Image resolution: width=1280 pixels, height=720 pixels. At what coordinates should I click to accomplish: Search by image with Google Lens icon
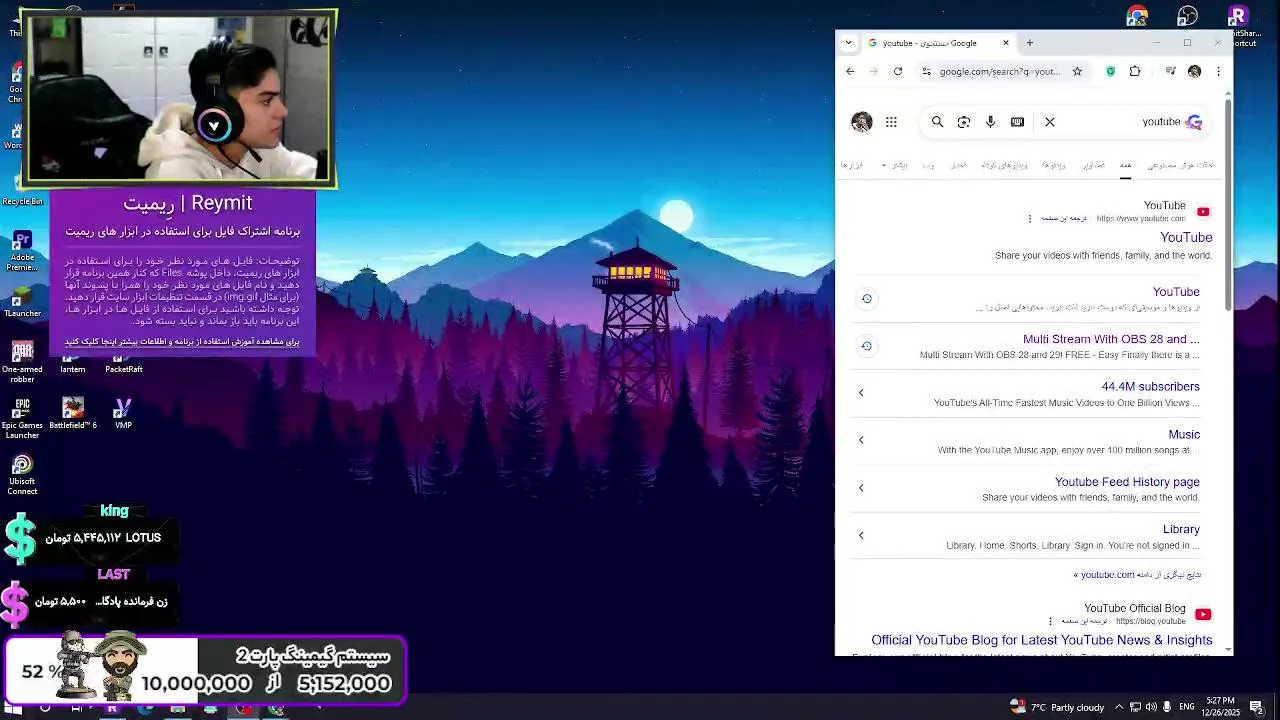[x=964, y=122]
